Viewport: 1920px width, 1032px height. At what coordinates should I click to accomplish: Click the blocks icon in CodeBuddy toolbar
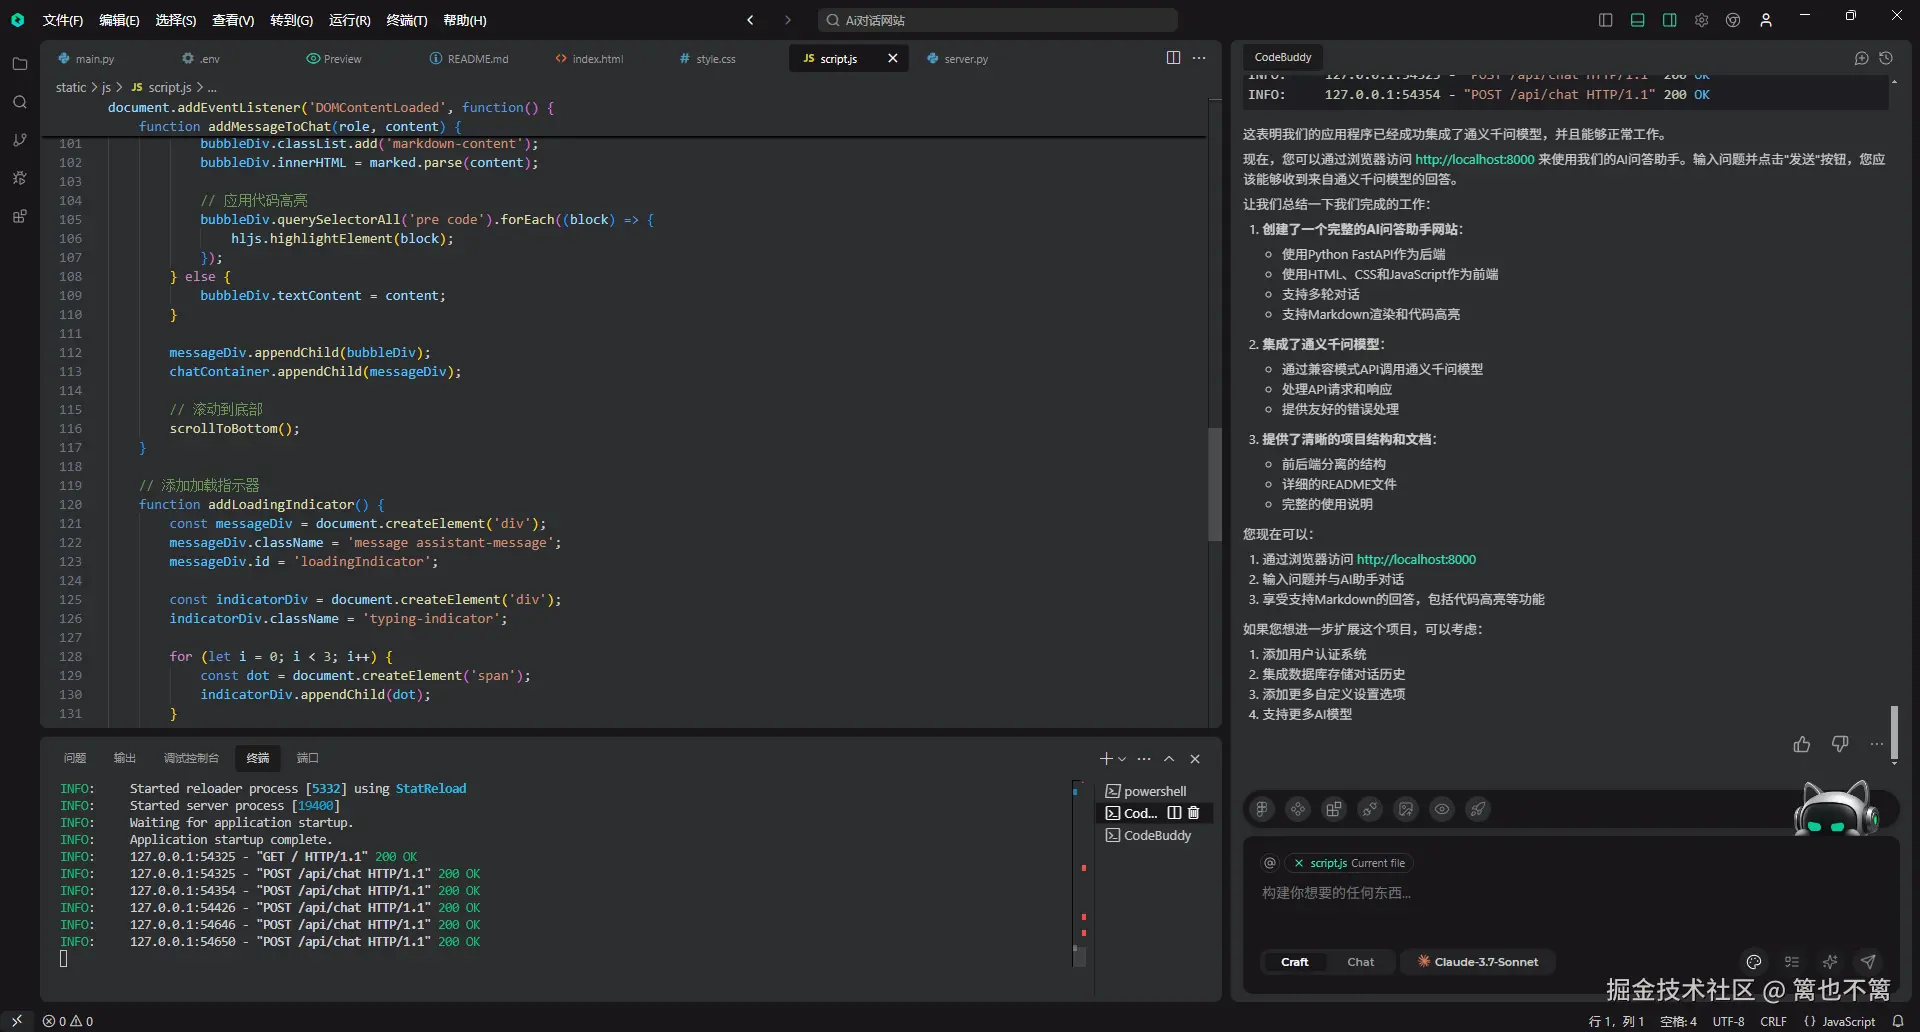click(x=1334, y=809)
